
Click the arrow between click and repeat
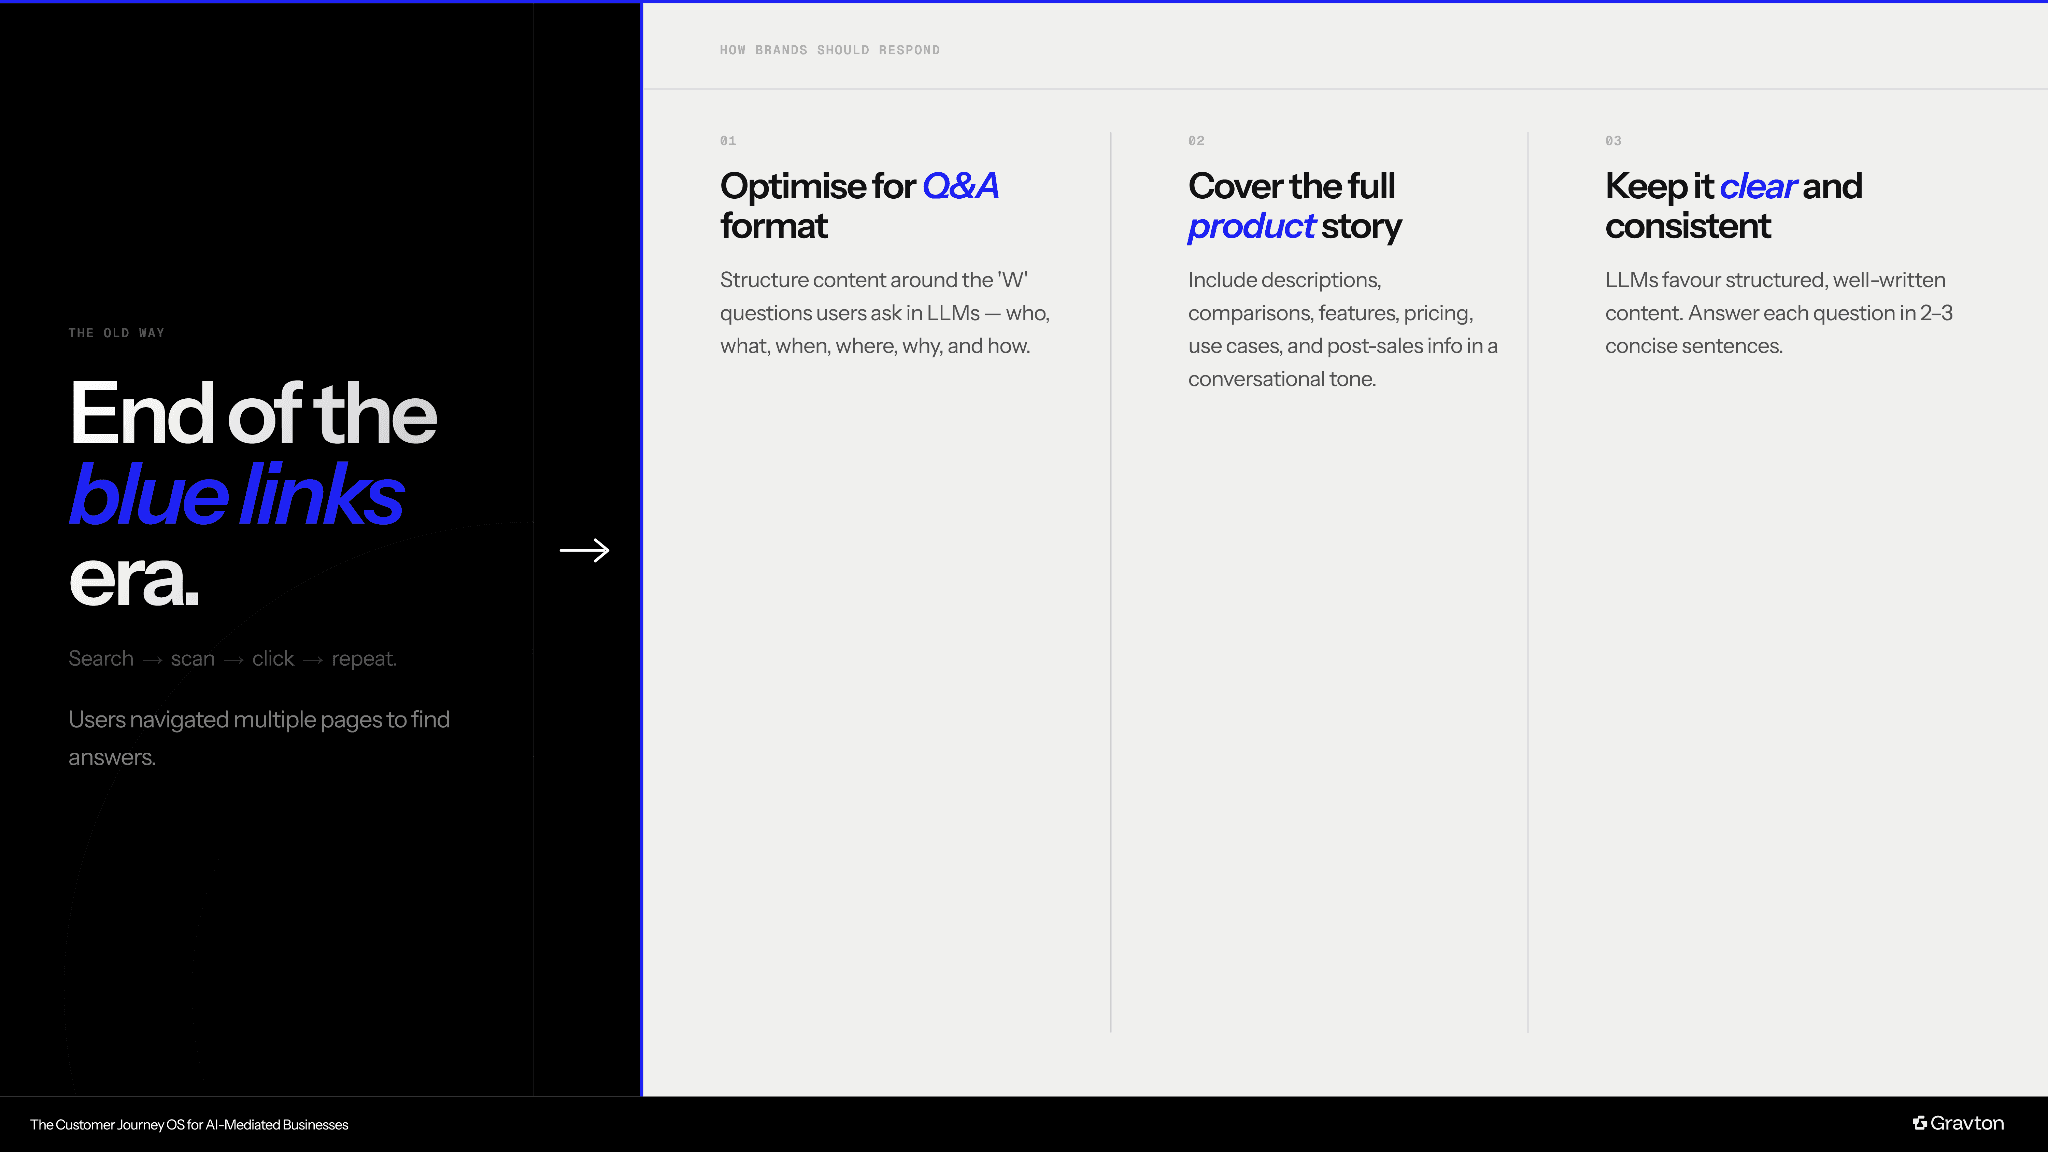click(313, 660)
